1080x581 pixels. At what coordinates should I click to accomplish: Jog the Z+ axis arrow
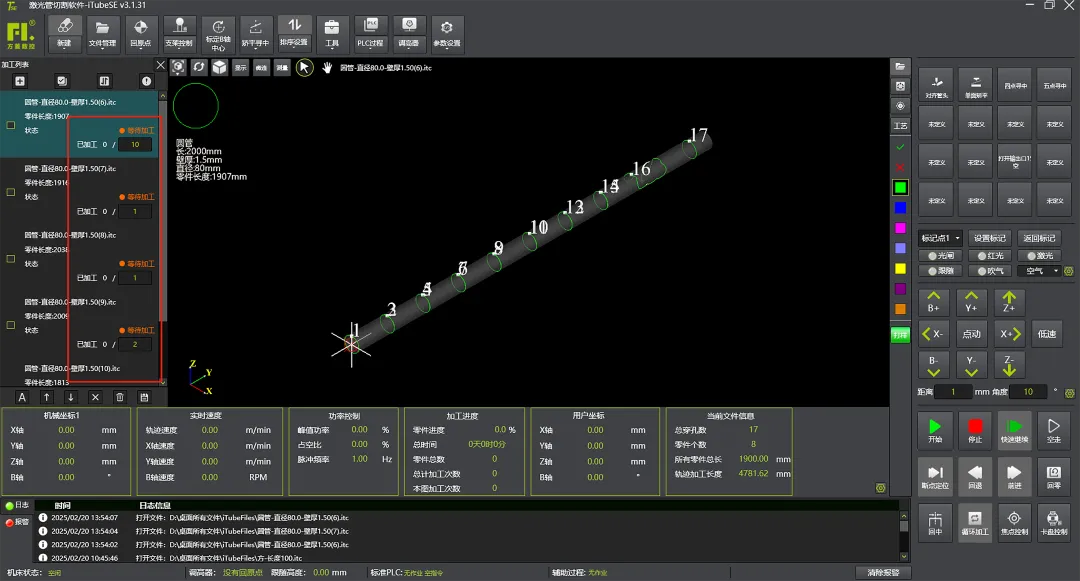1009,302
